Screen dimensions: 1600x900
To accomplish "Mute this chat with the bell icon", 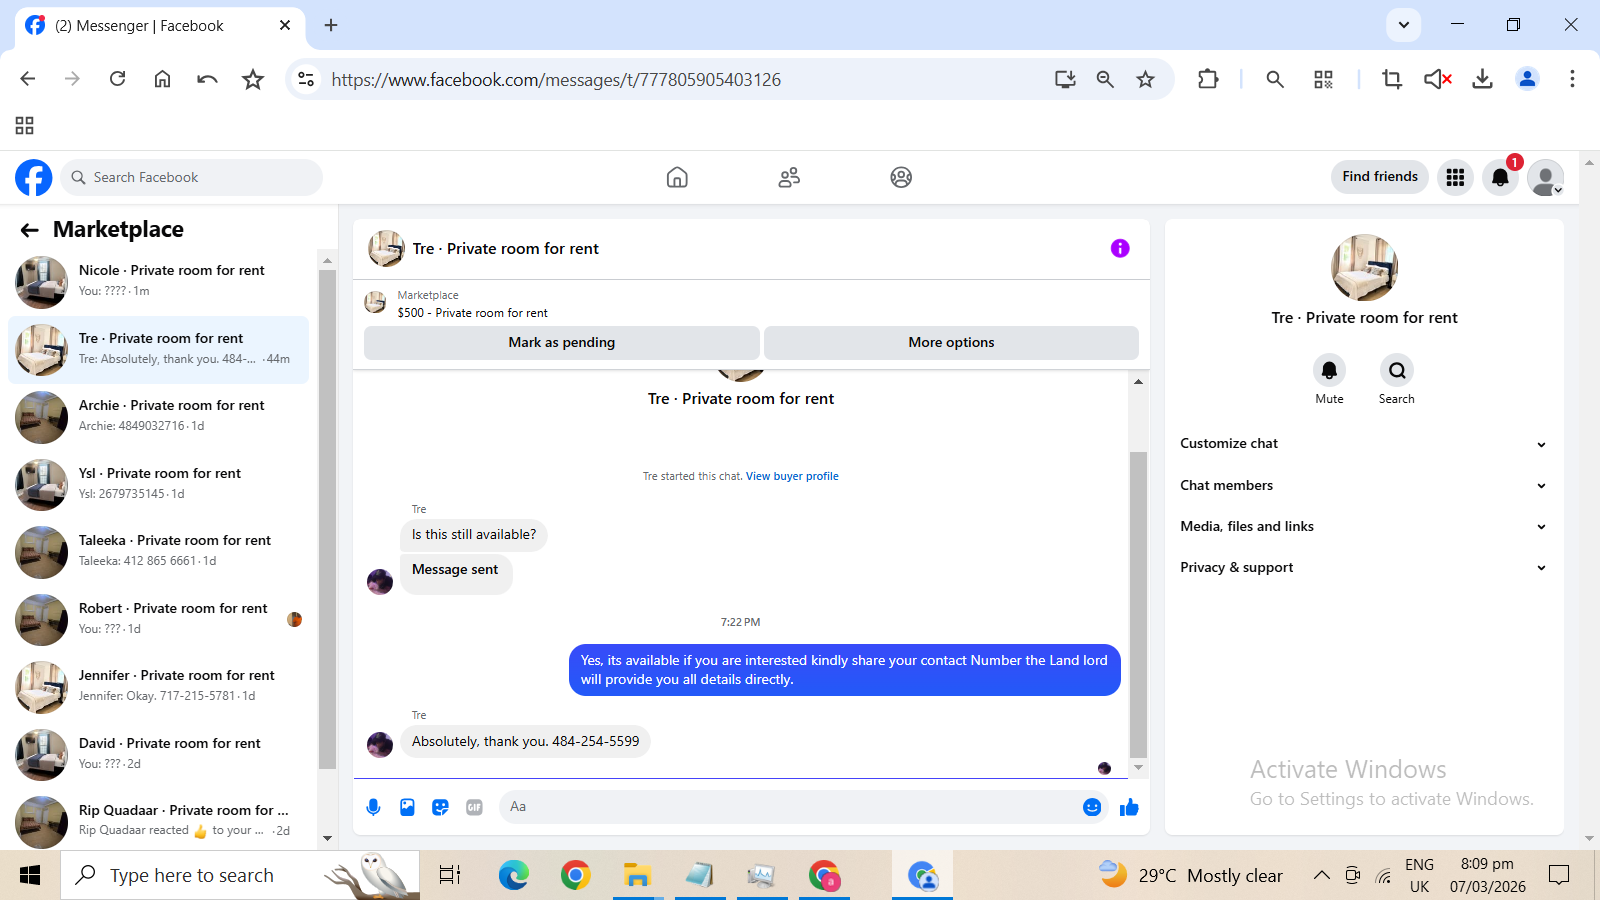I will 1329,370.
